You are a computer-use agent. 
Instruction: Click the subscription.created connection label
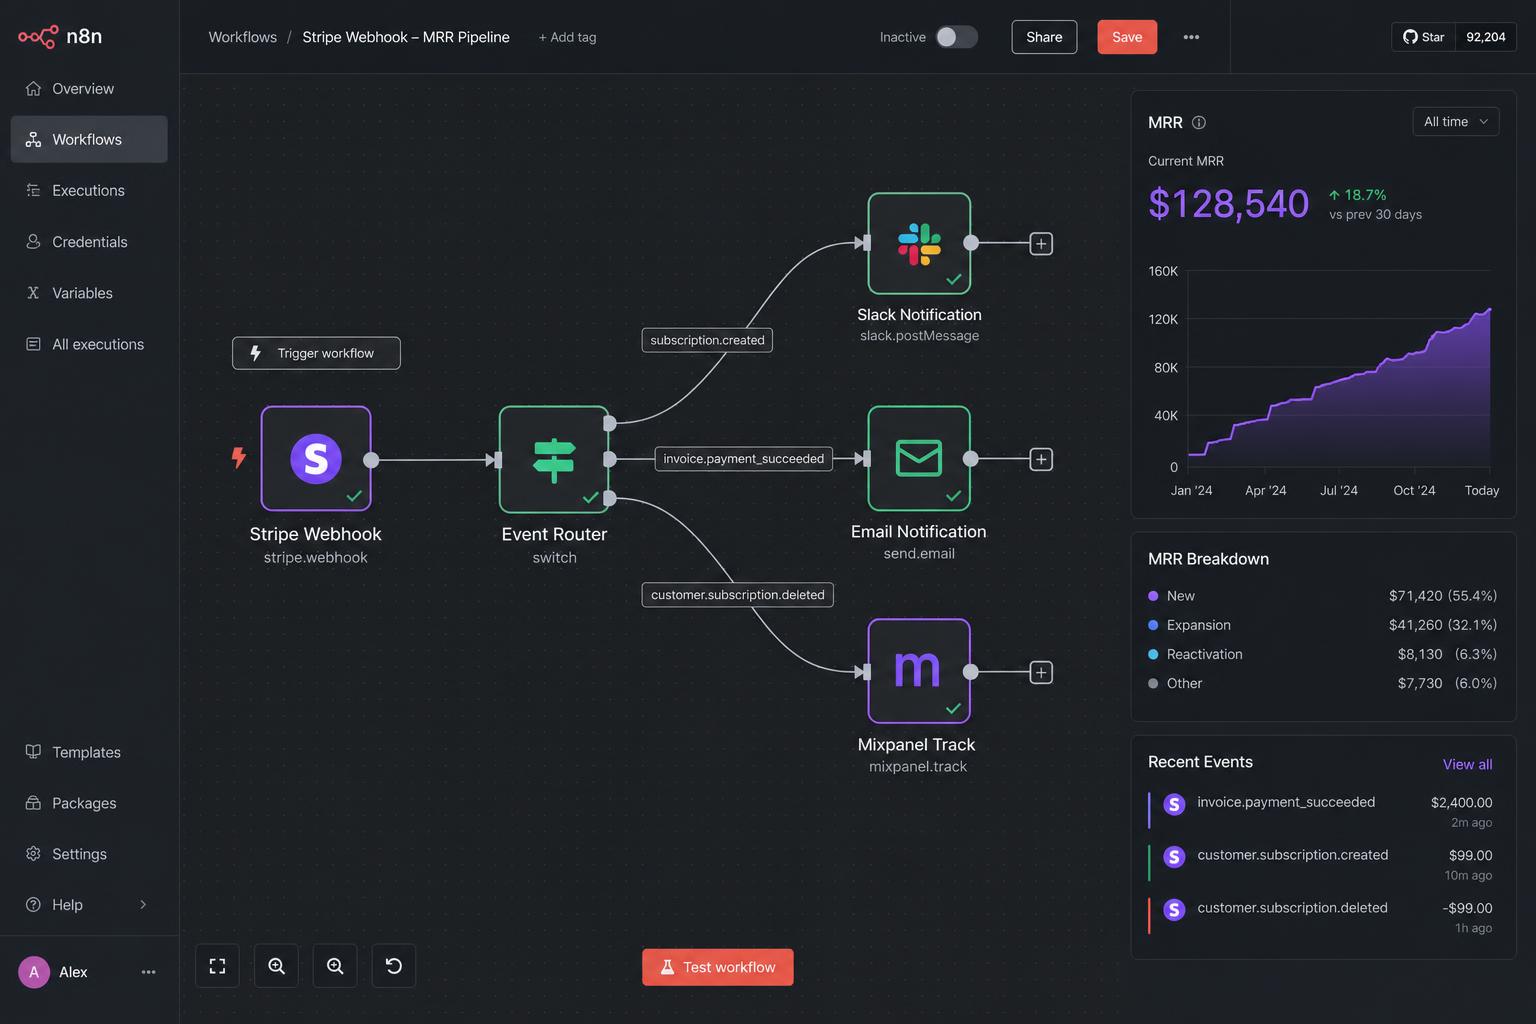coord(707,340)
